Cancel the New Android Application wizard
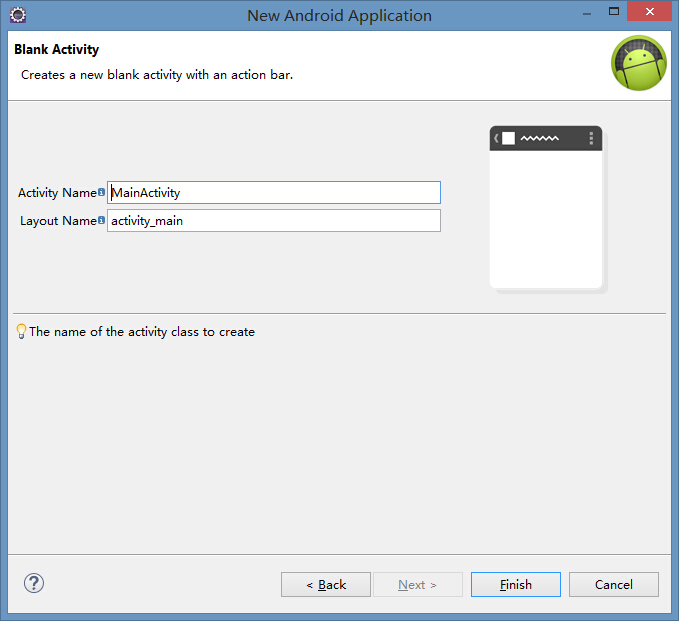Screen dimensions: 679x621 click(x=614, y=585)
